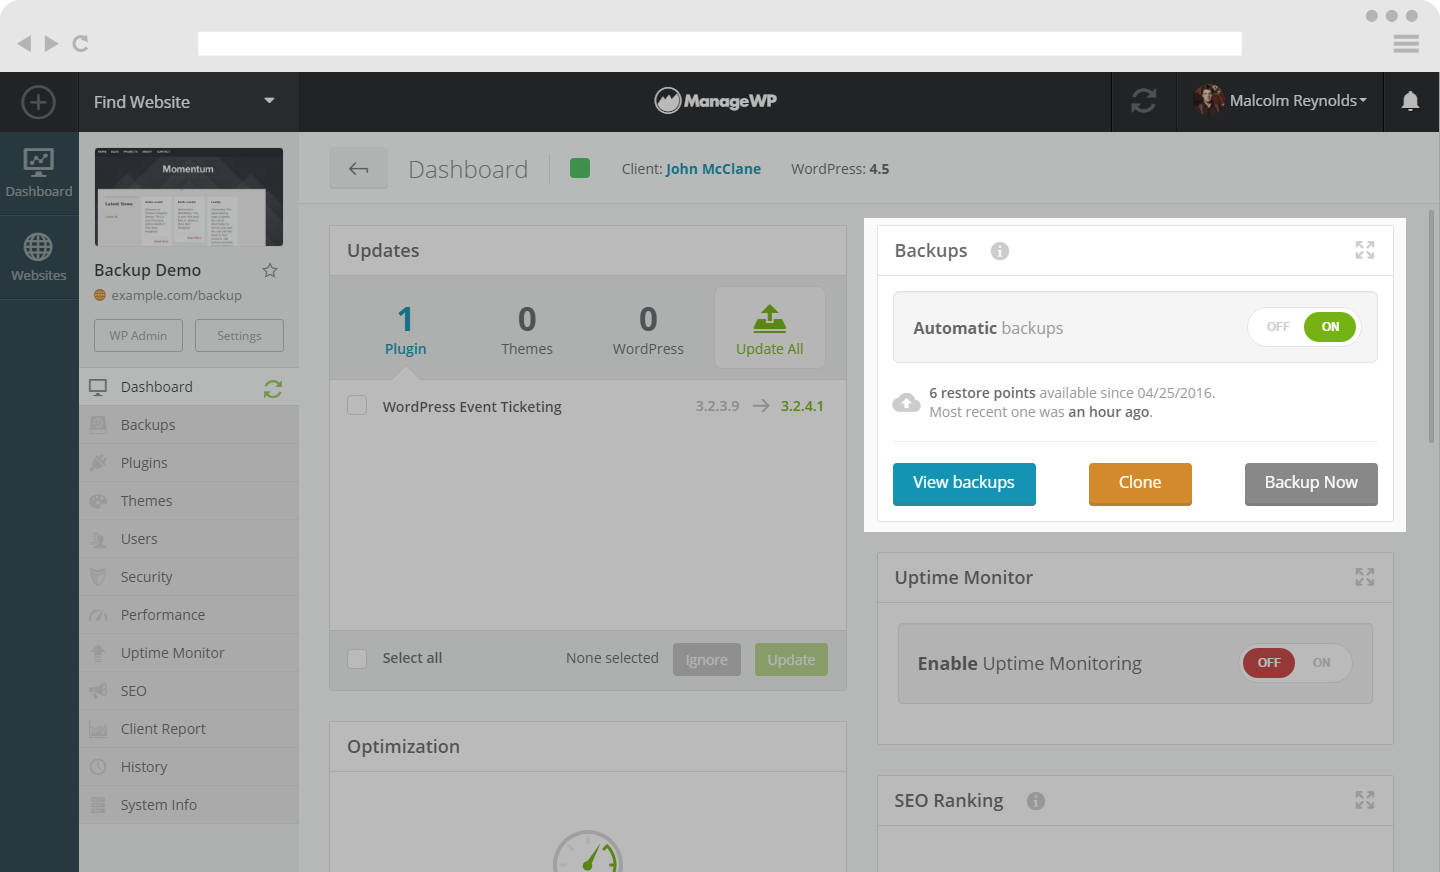Click the browser address bar

coord(720,44)
